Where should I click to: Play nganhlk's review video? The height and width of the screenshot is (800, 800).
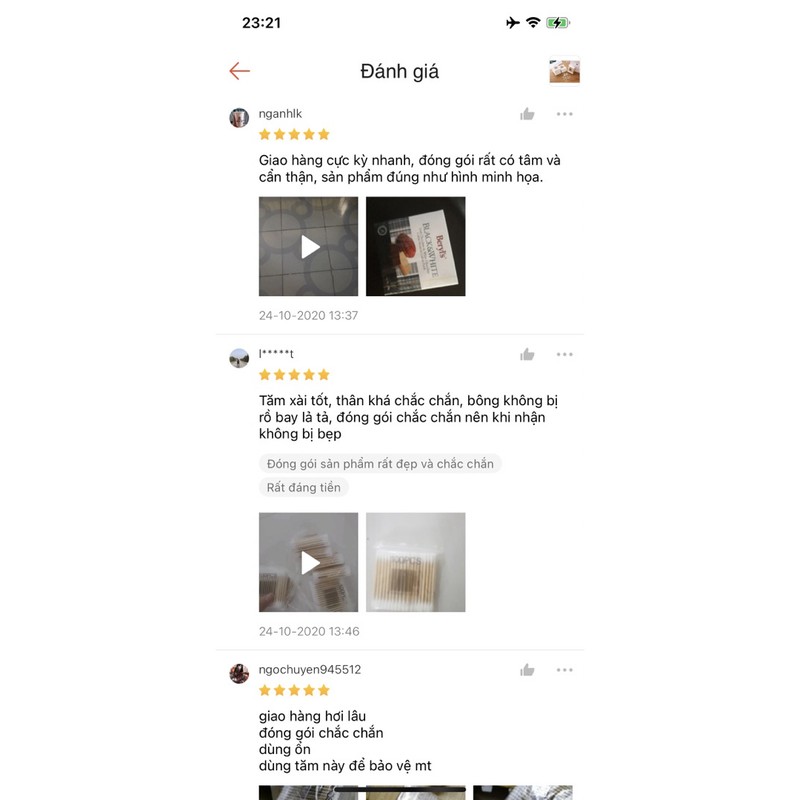pos(308,246)
